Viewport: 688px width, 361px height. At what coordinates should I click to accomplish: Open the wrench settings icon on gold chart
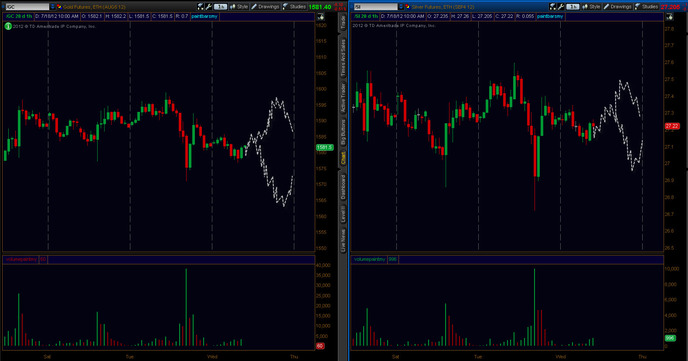click(x=209, y=7)
